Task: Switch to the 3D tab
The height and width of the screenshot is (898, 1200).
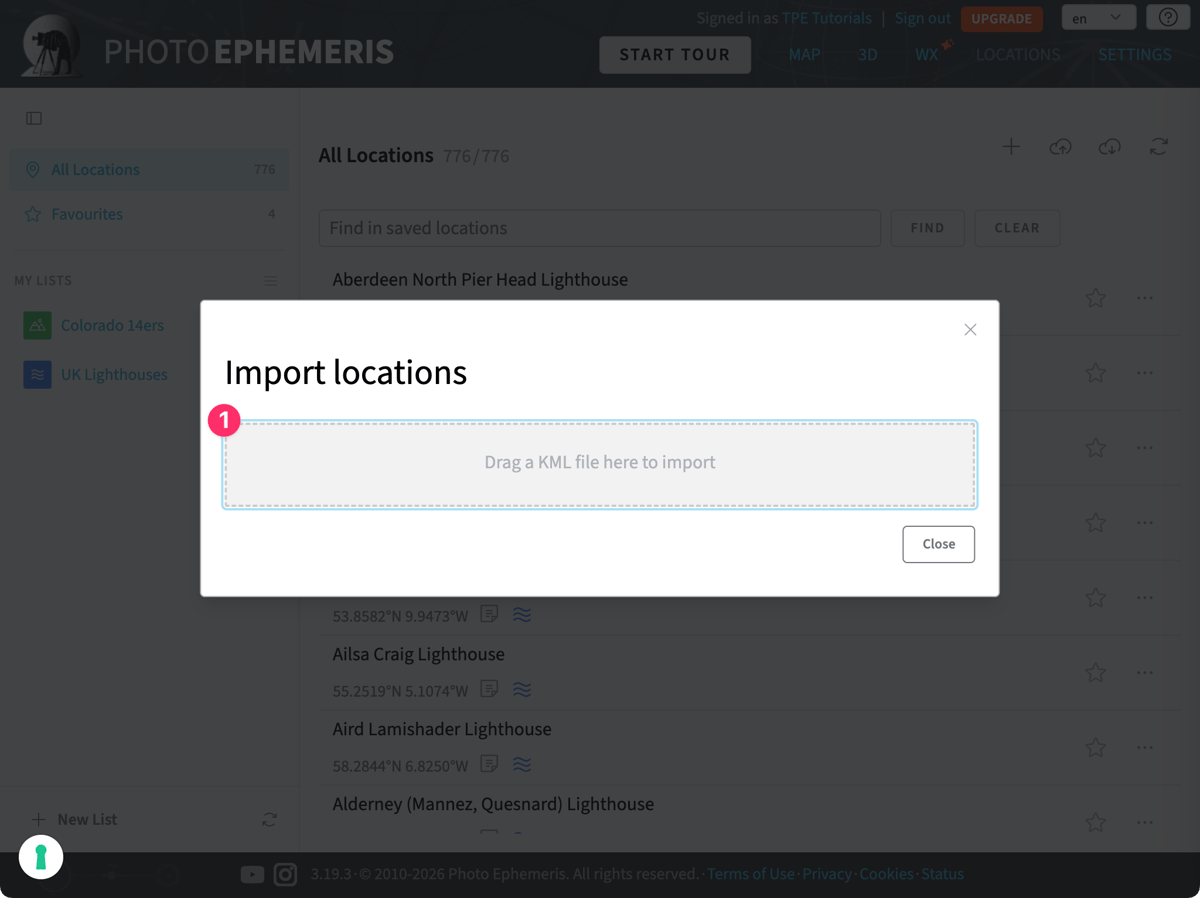Action: coord(867,55)
